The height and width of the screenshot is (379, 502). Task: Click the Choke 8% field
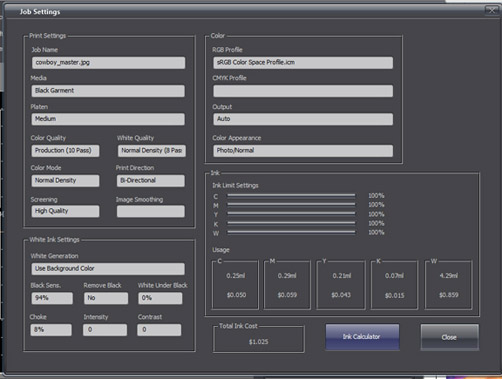pyautogui.click(x=51, y=330)
